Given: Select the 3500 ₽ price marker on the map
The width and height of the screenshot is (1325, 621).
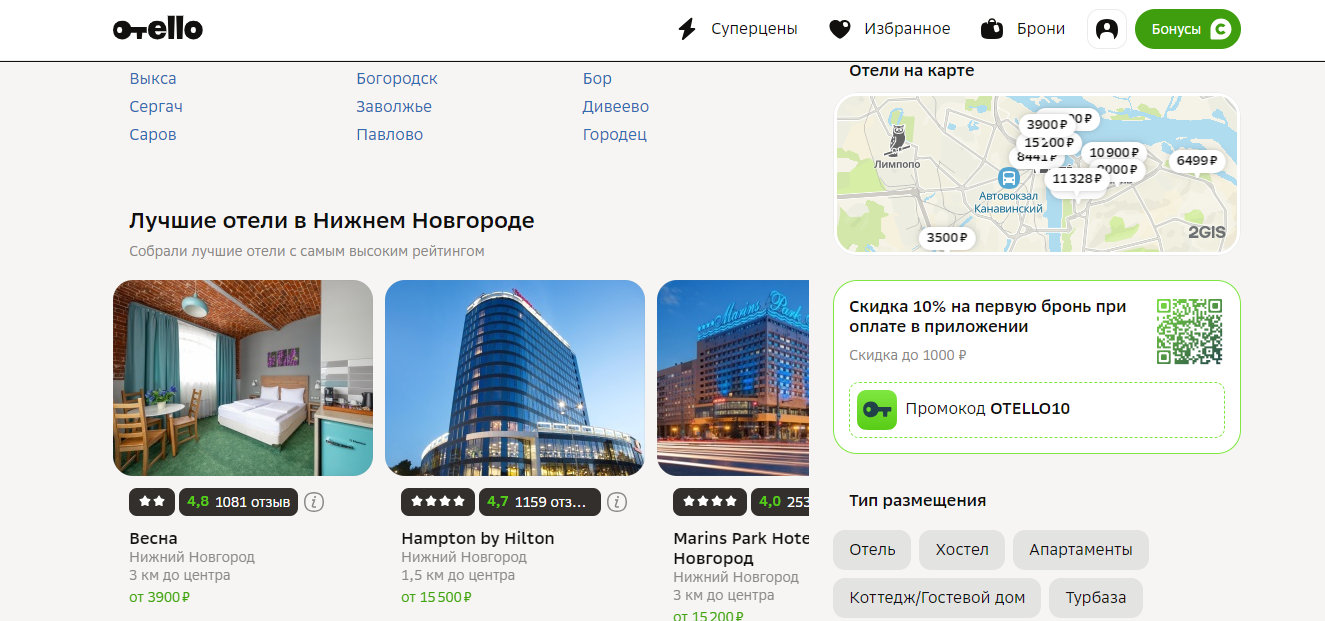Looking at the screenshot, I should (x=947, y=238).
